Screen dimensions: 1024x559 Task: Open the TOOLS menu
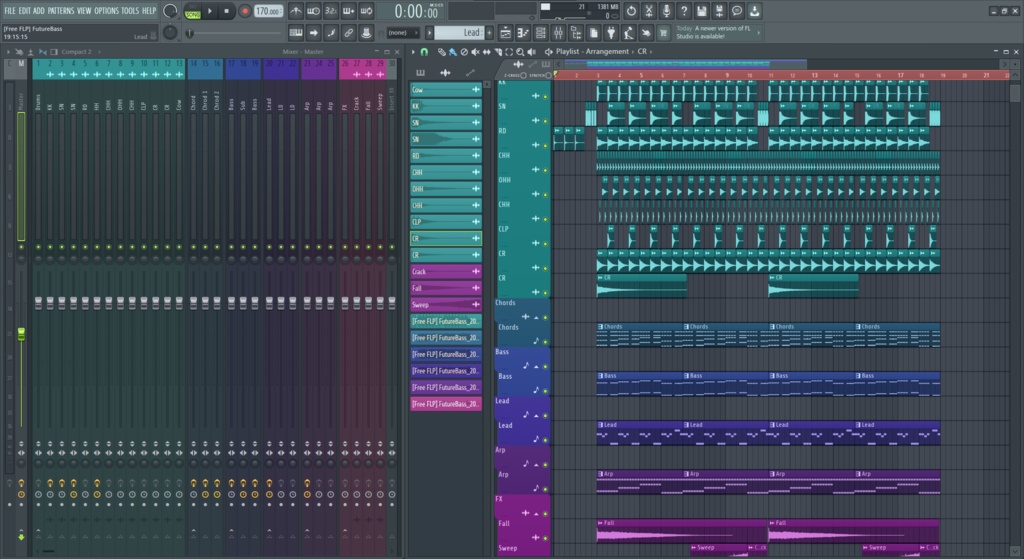(x=130, y=10)
